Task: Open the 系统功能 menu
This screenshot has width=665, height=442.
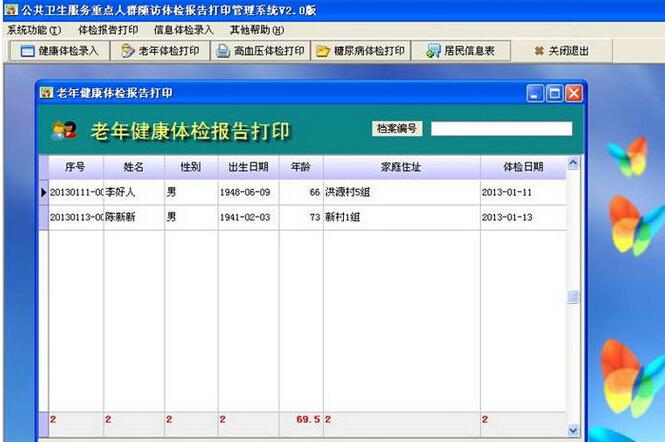Action: coord(34,30)
